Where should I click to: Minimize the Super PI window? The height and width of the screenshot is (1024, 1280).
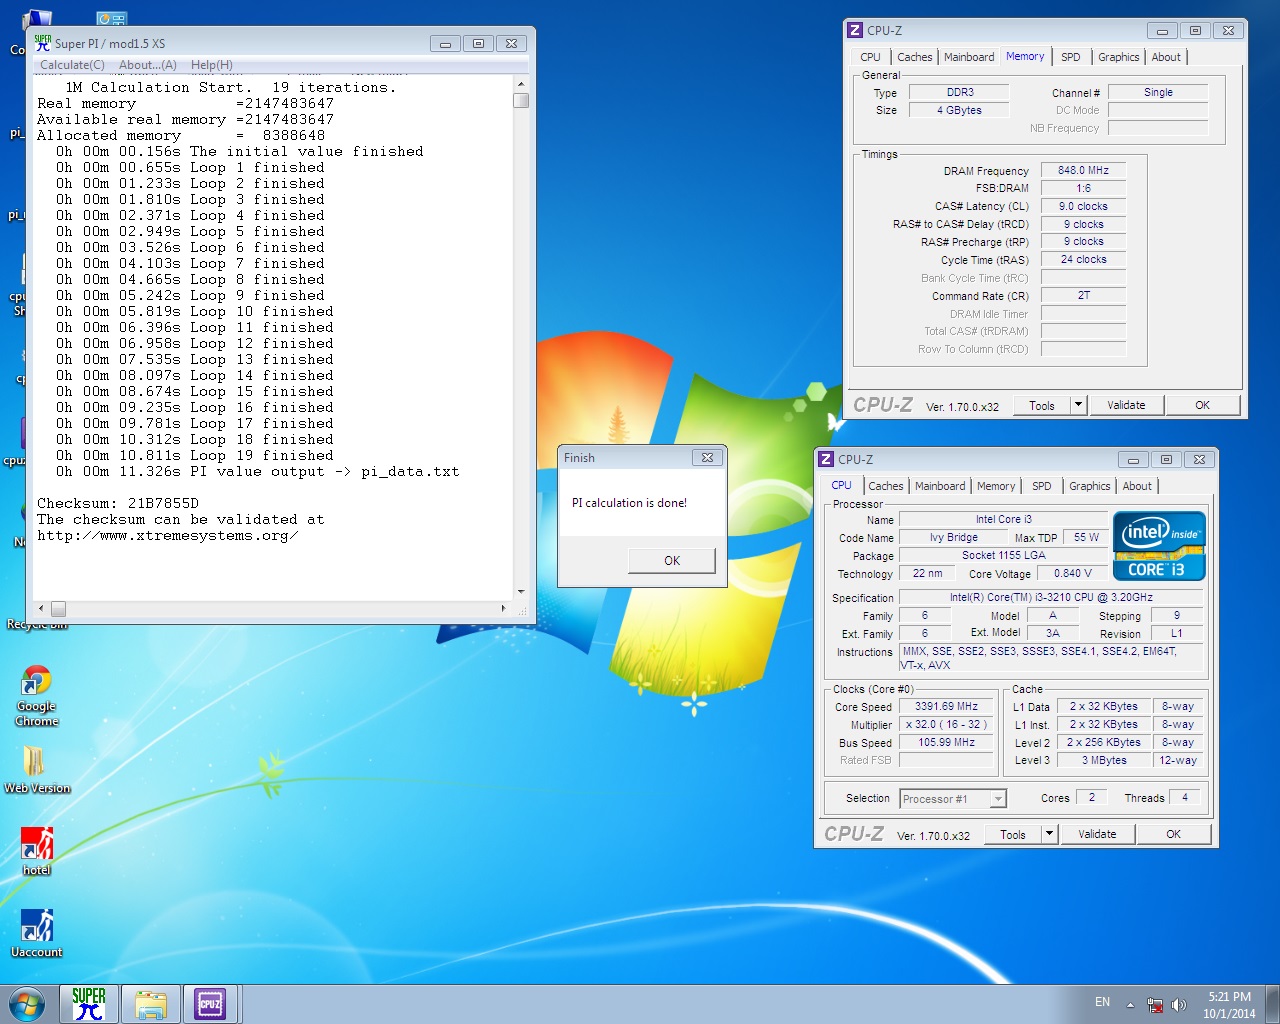(x=445, y=43)
